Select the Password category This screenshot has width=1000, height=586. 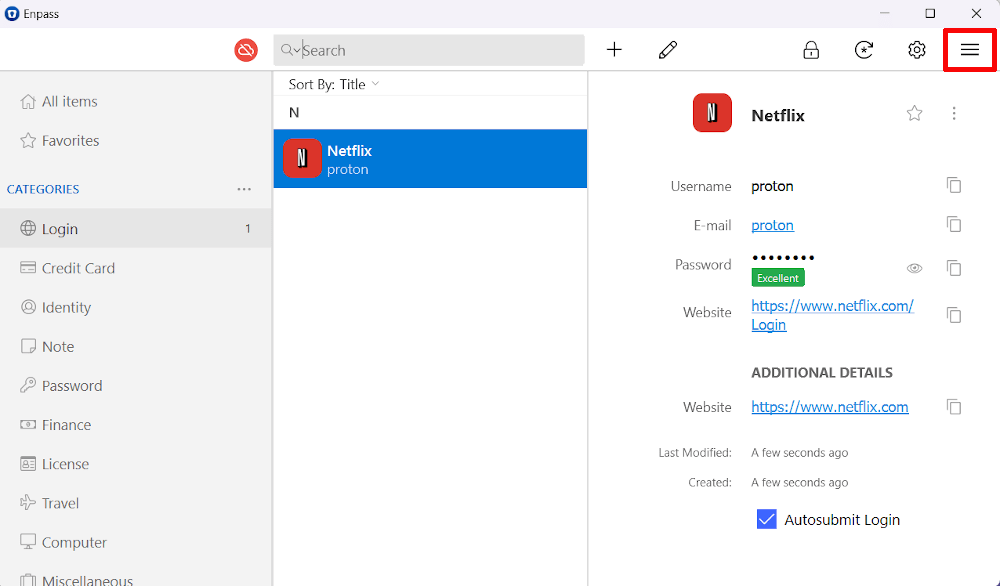coord(135,385)
